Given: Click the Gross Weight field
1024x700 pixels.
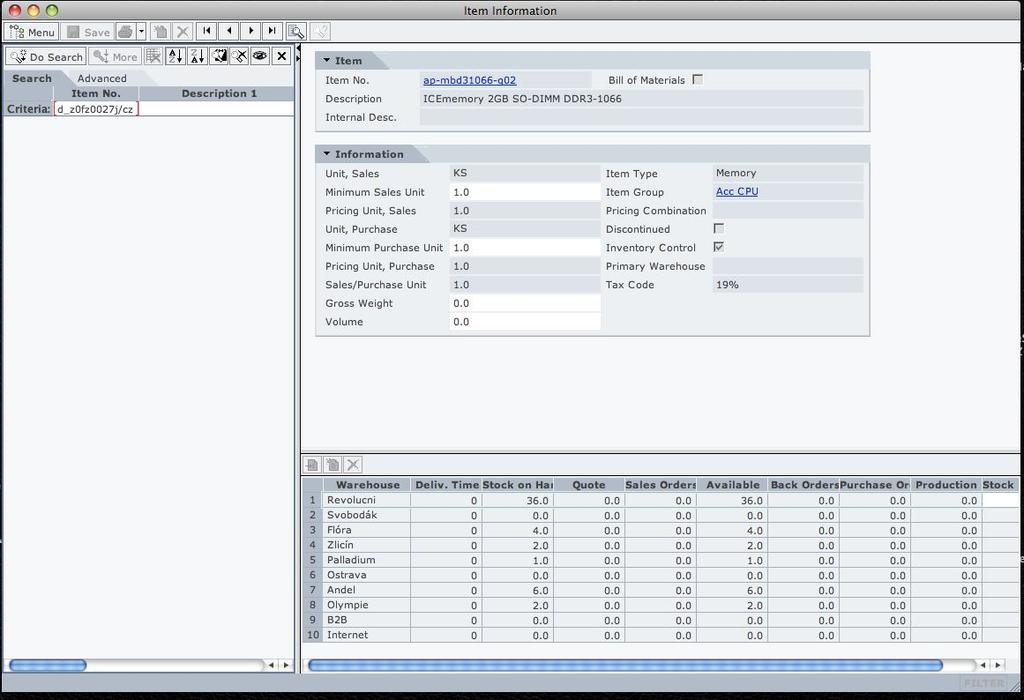Looking at the screenshot, I should tap(525, 303).
